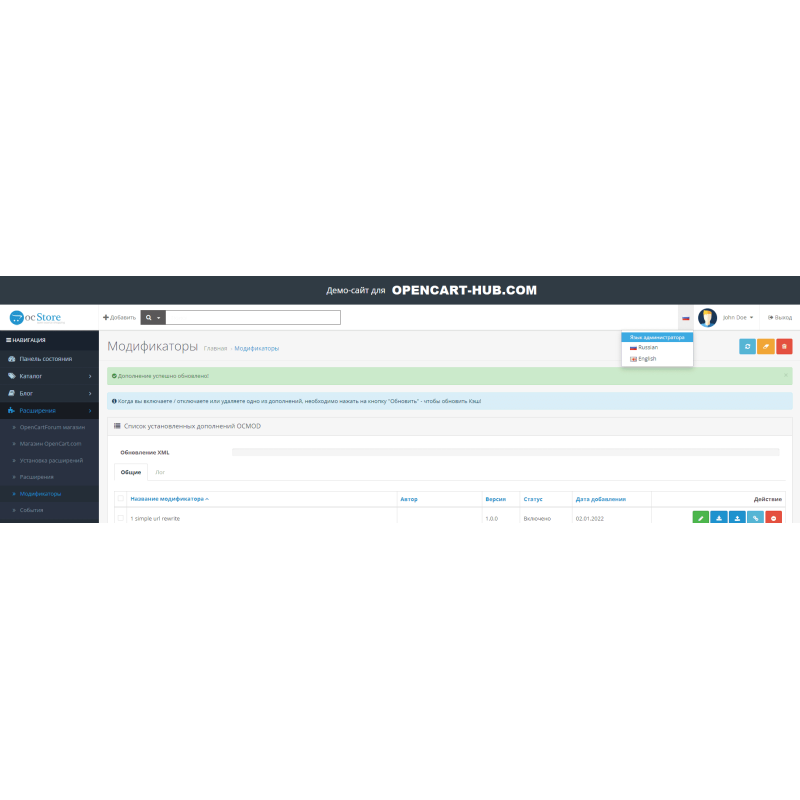Edit the simple url rewrite modification
800x800 pixels.
pos(701,518)
